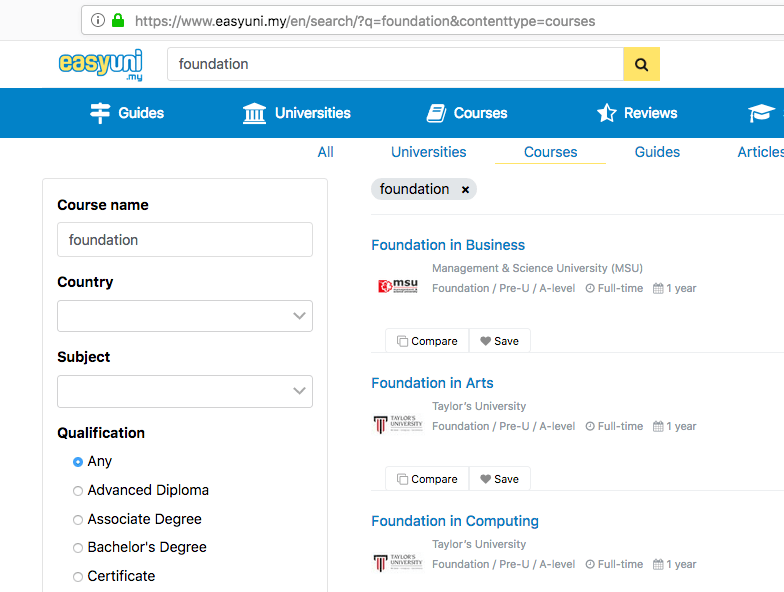Click Full-time clock icon for Foundation in Computing

pos(590,564)
